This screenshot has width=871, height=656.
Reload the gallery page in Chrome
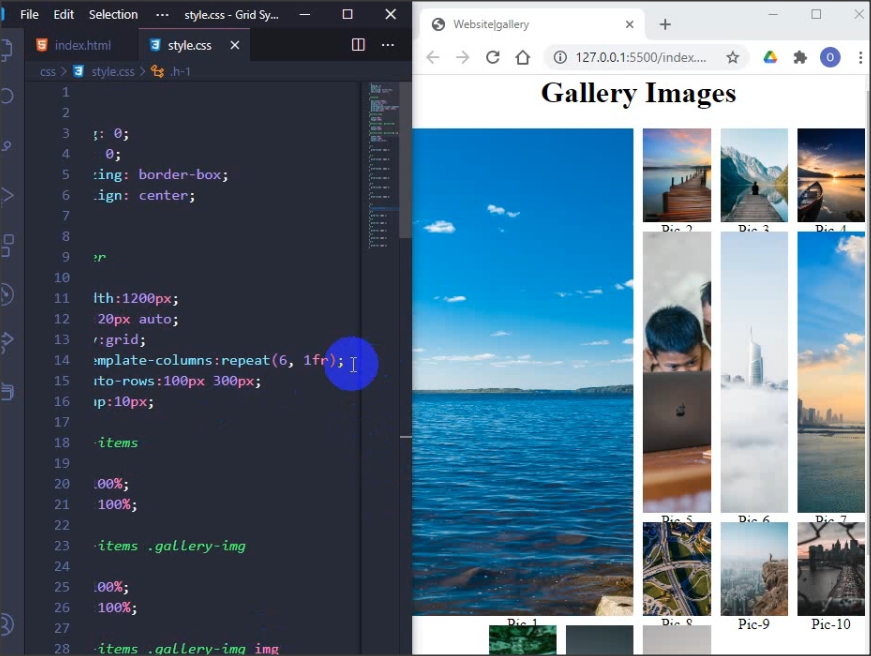point(492,57)
